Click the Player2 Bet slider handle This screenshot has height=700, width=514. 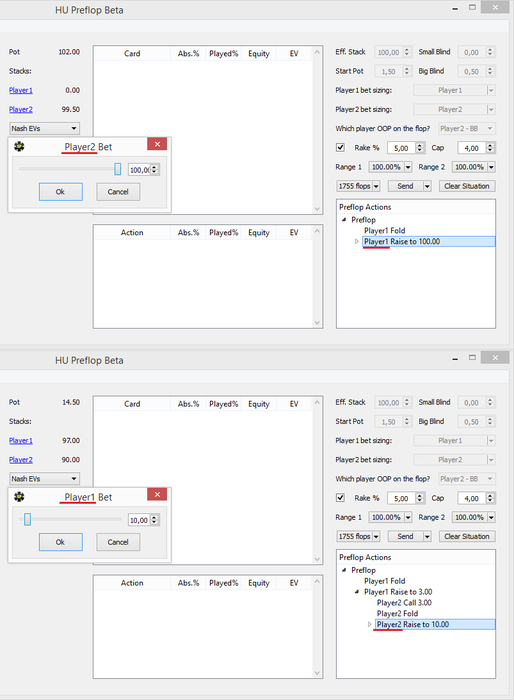click(x=117, y=169)
